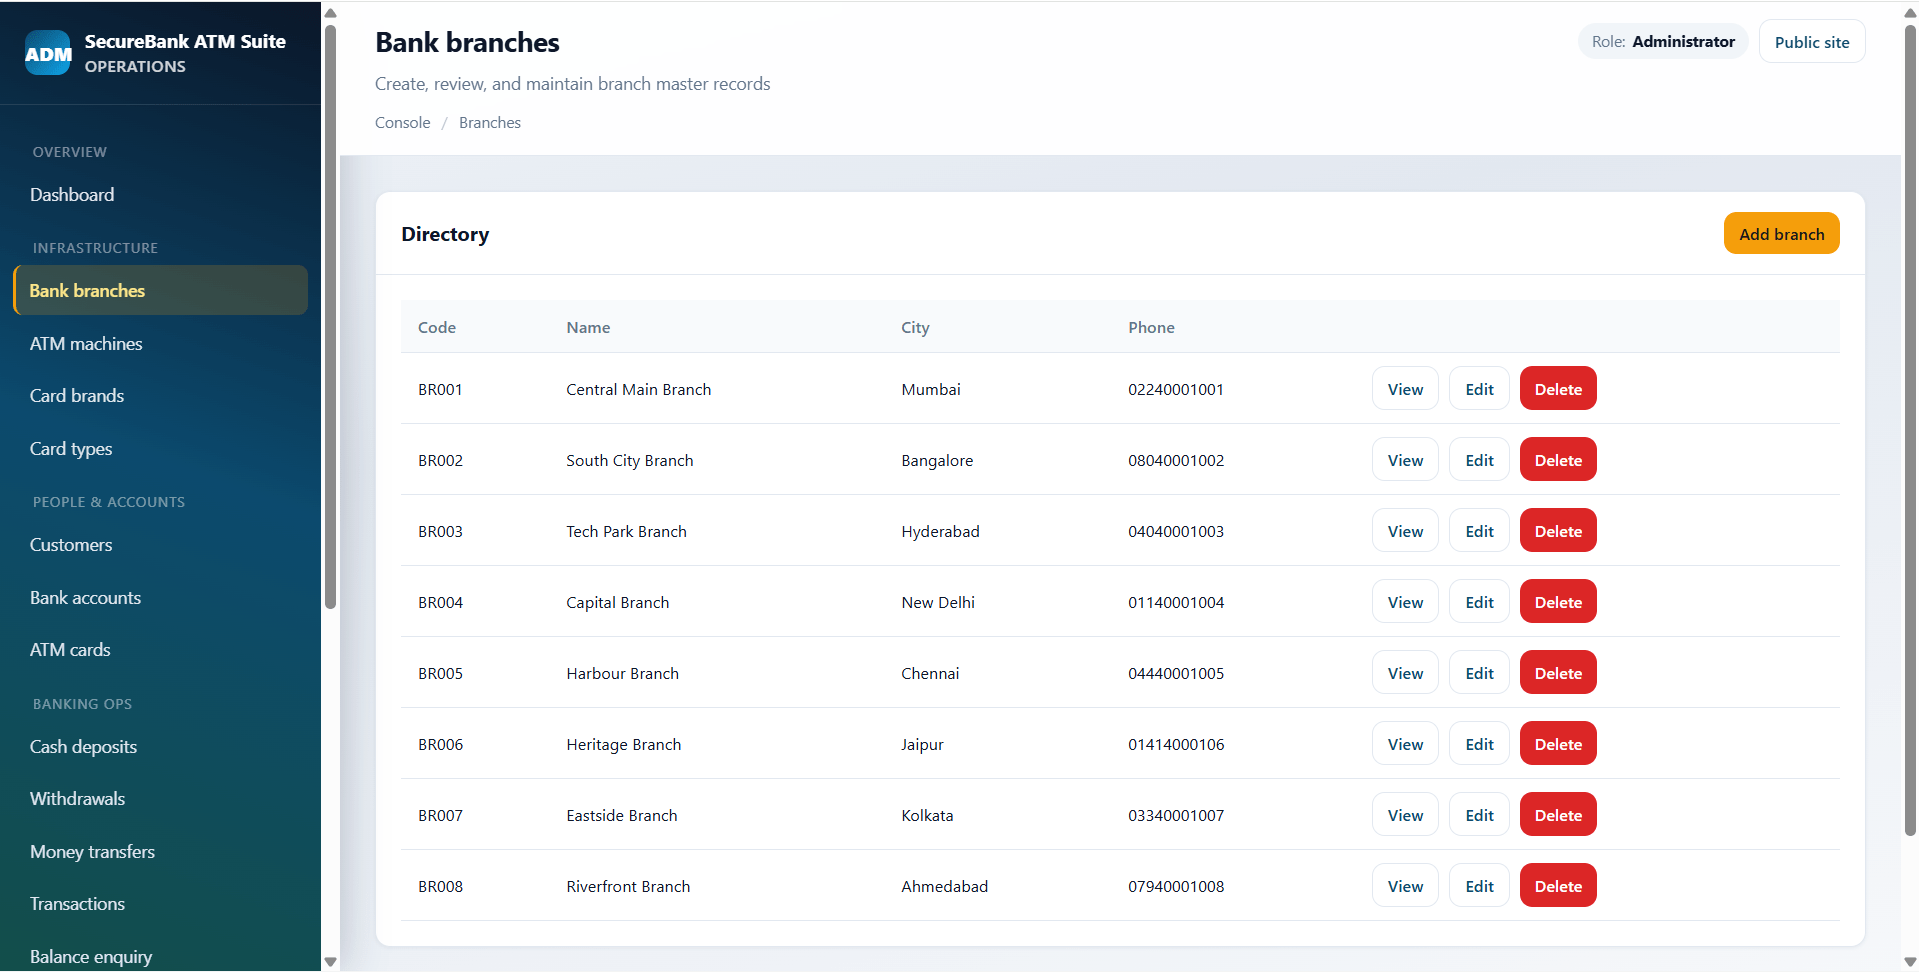Open the Dashboard page
1919x972 pixels.
72,195
